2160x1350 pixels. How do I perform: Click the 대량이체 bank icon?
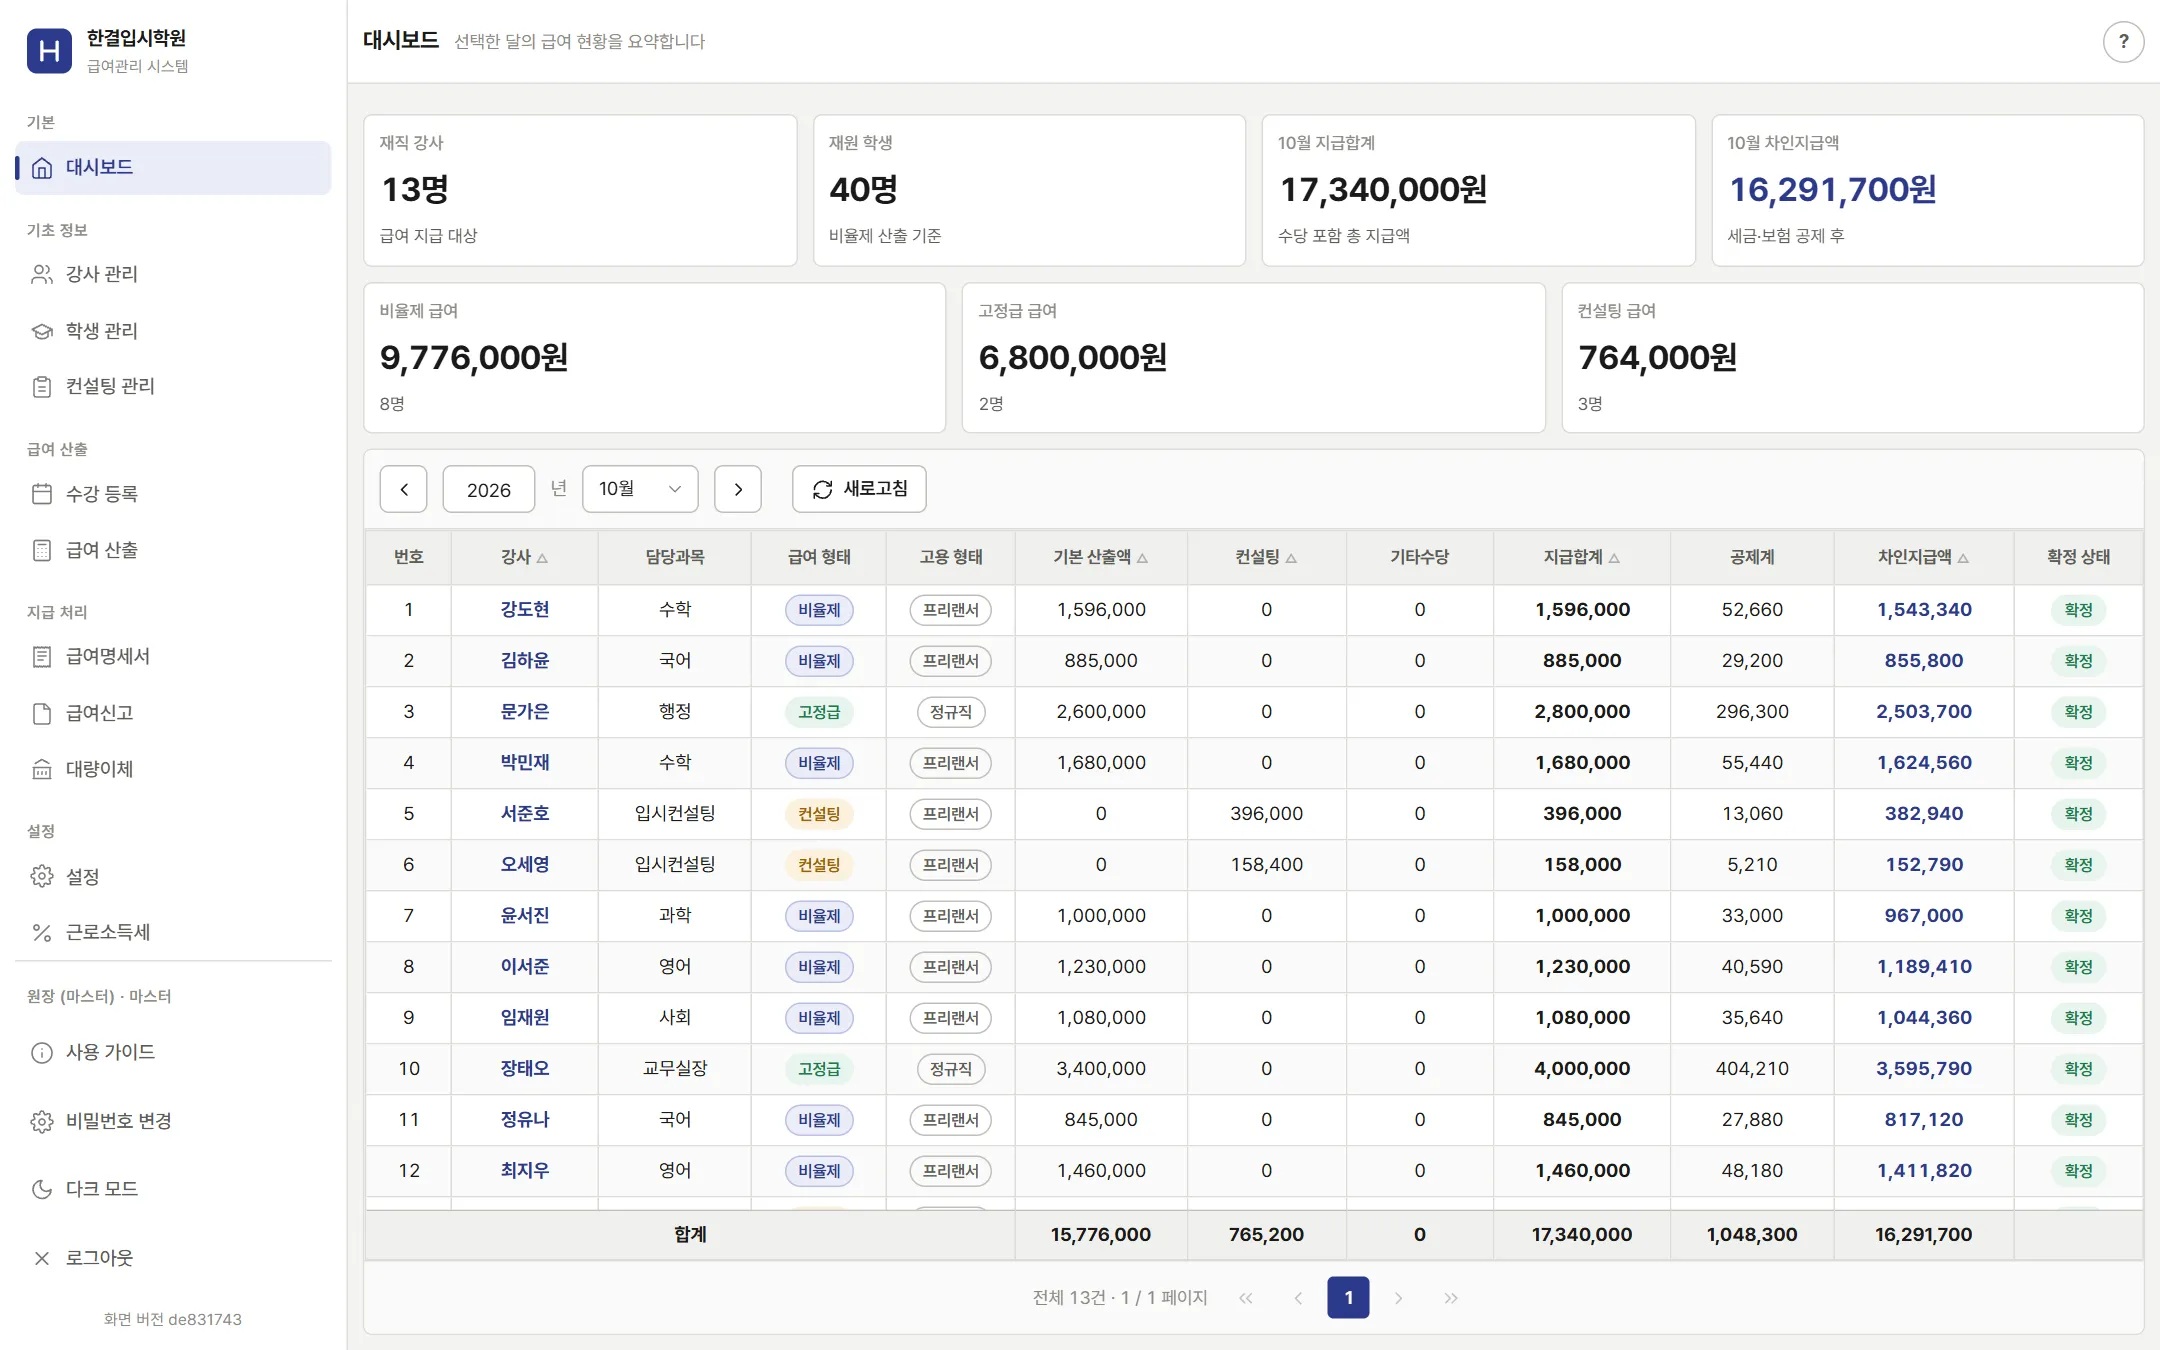(x=42, y=769)
